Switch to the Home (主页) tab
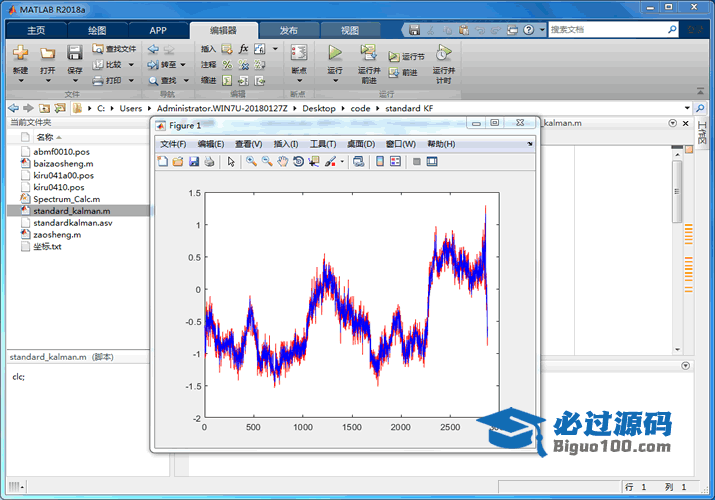Viewport: 715px width, 500px height. pyautogui.click(x=36, y=30)
